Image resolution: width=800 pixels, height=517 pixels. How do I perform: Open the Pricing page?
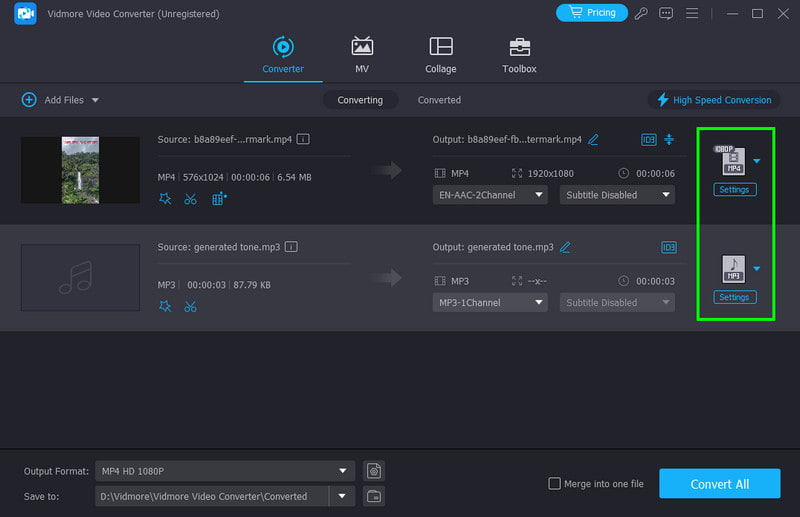point(591,13)
